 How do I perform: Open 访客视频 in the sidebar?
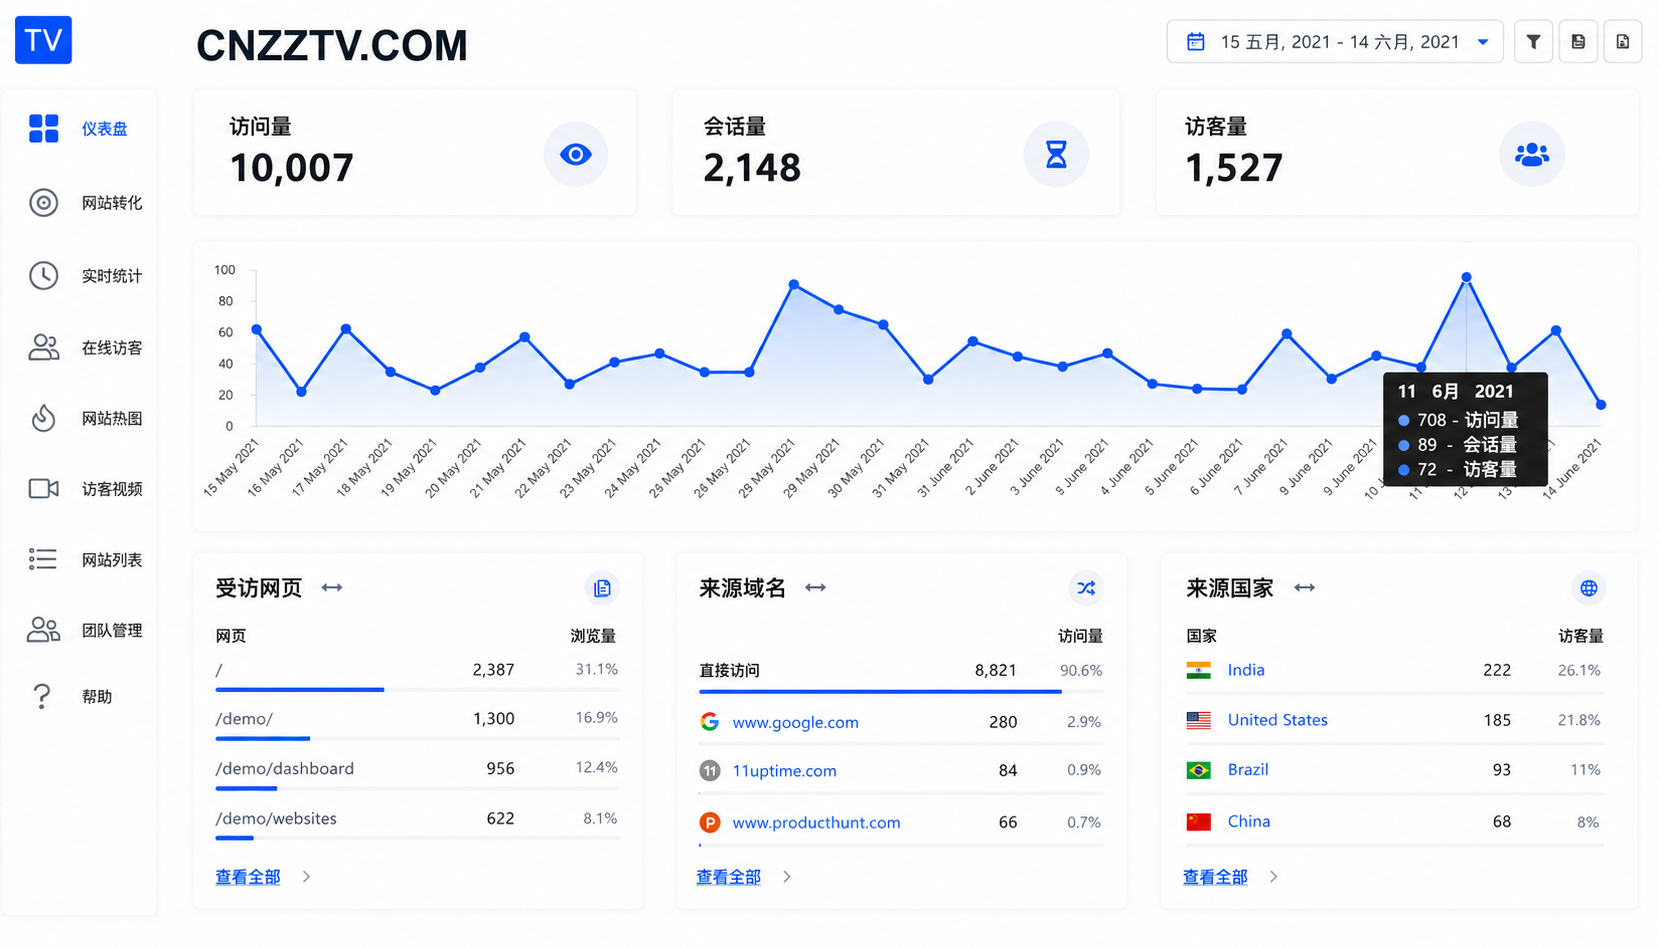click(112, 489)
